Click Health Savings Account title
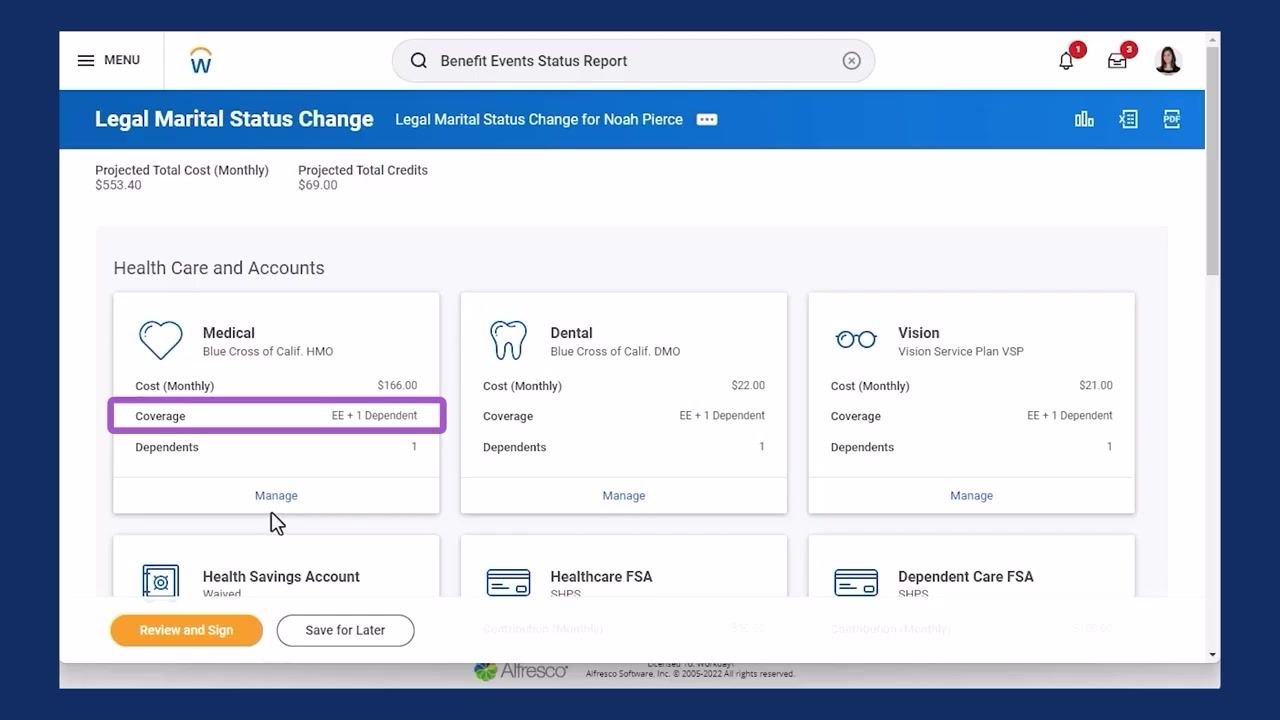This screenshot has width=1280, height=720. click(281, 577)
